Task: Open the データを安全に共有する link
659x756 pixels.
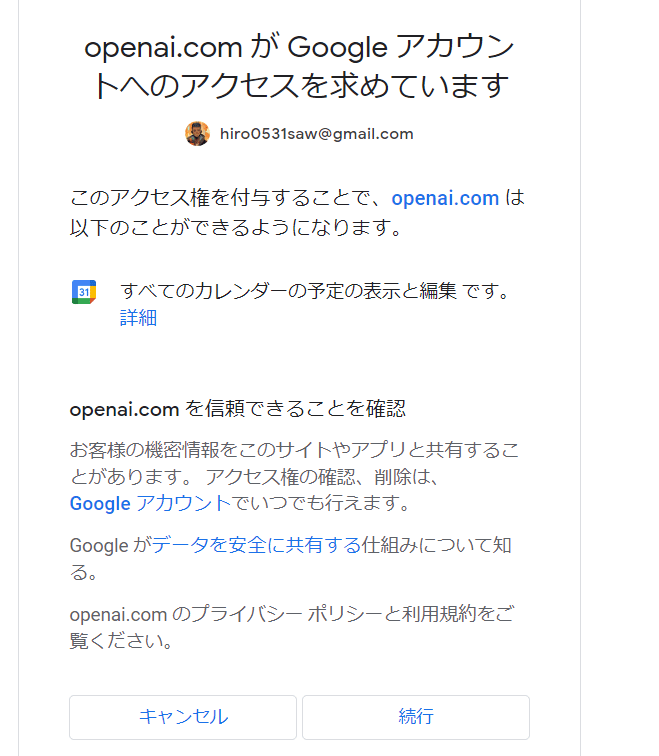Action: tap(256, 546)
